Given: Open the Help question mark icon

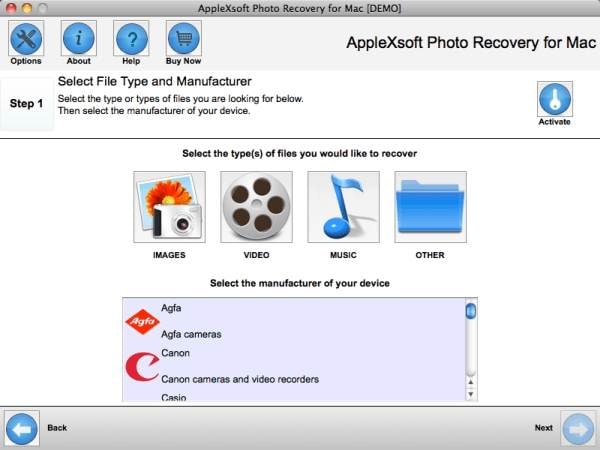Looking at the screenshot, I should tap(131, 38).
